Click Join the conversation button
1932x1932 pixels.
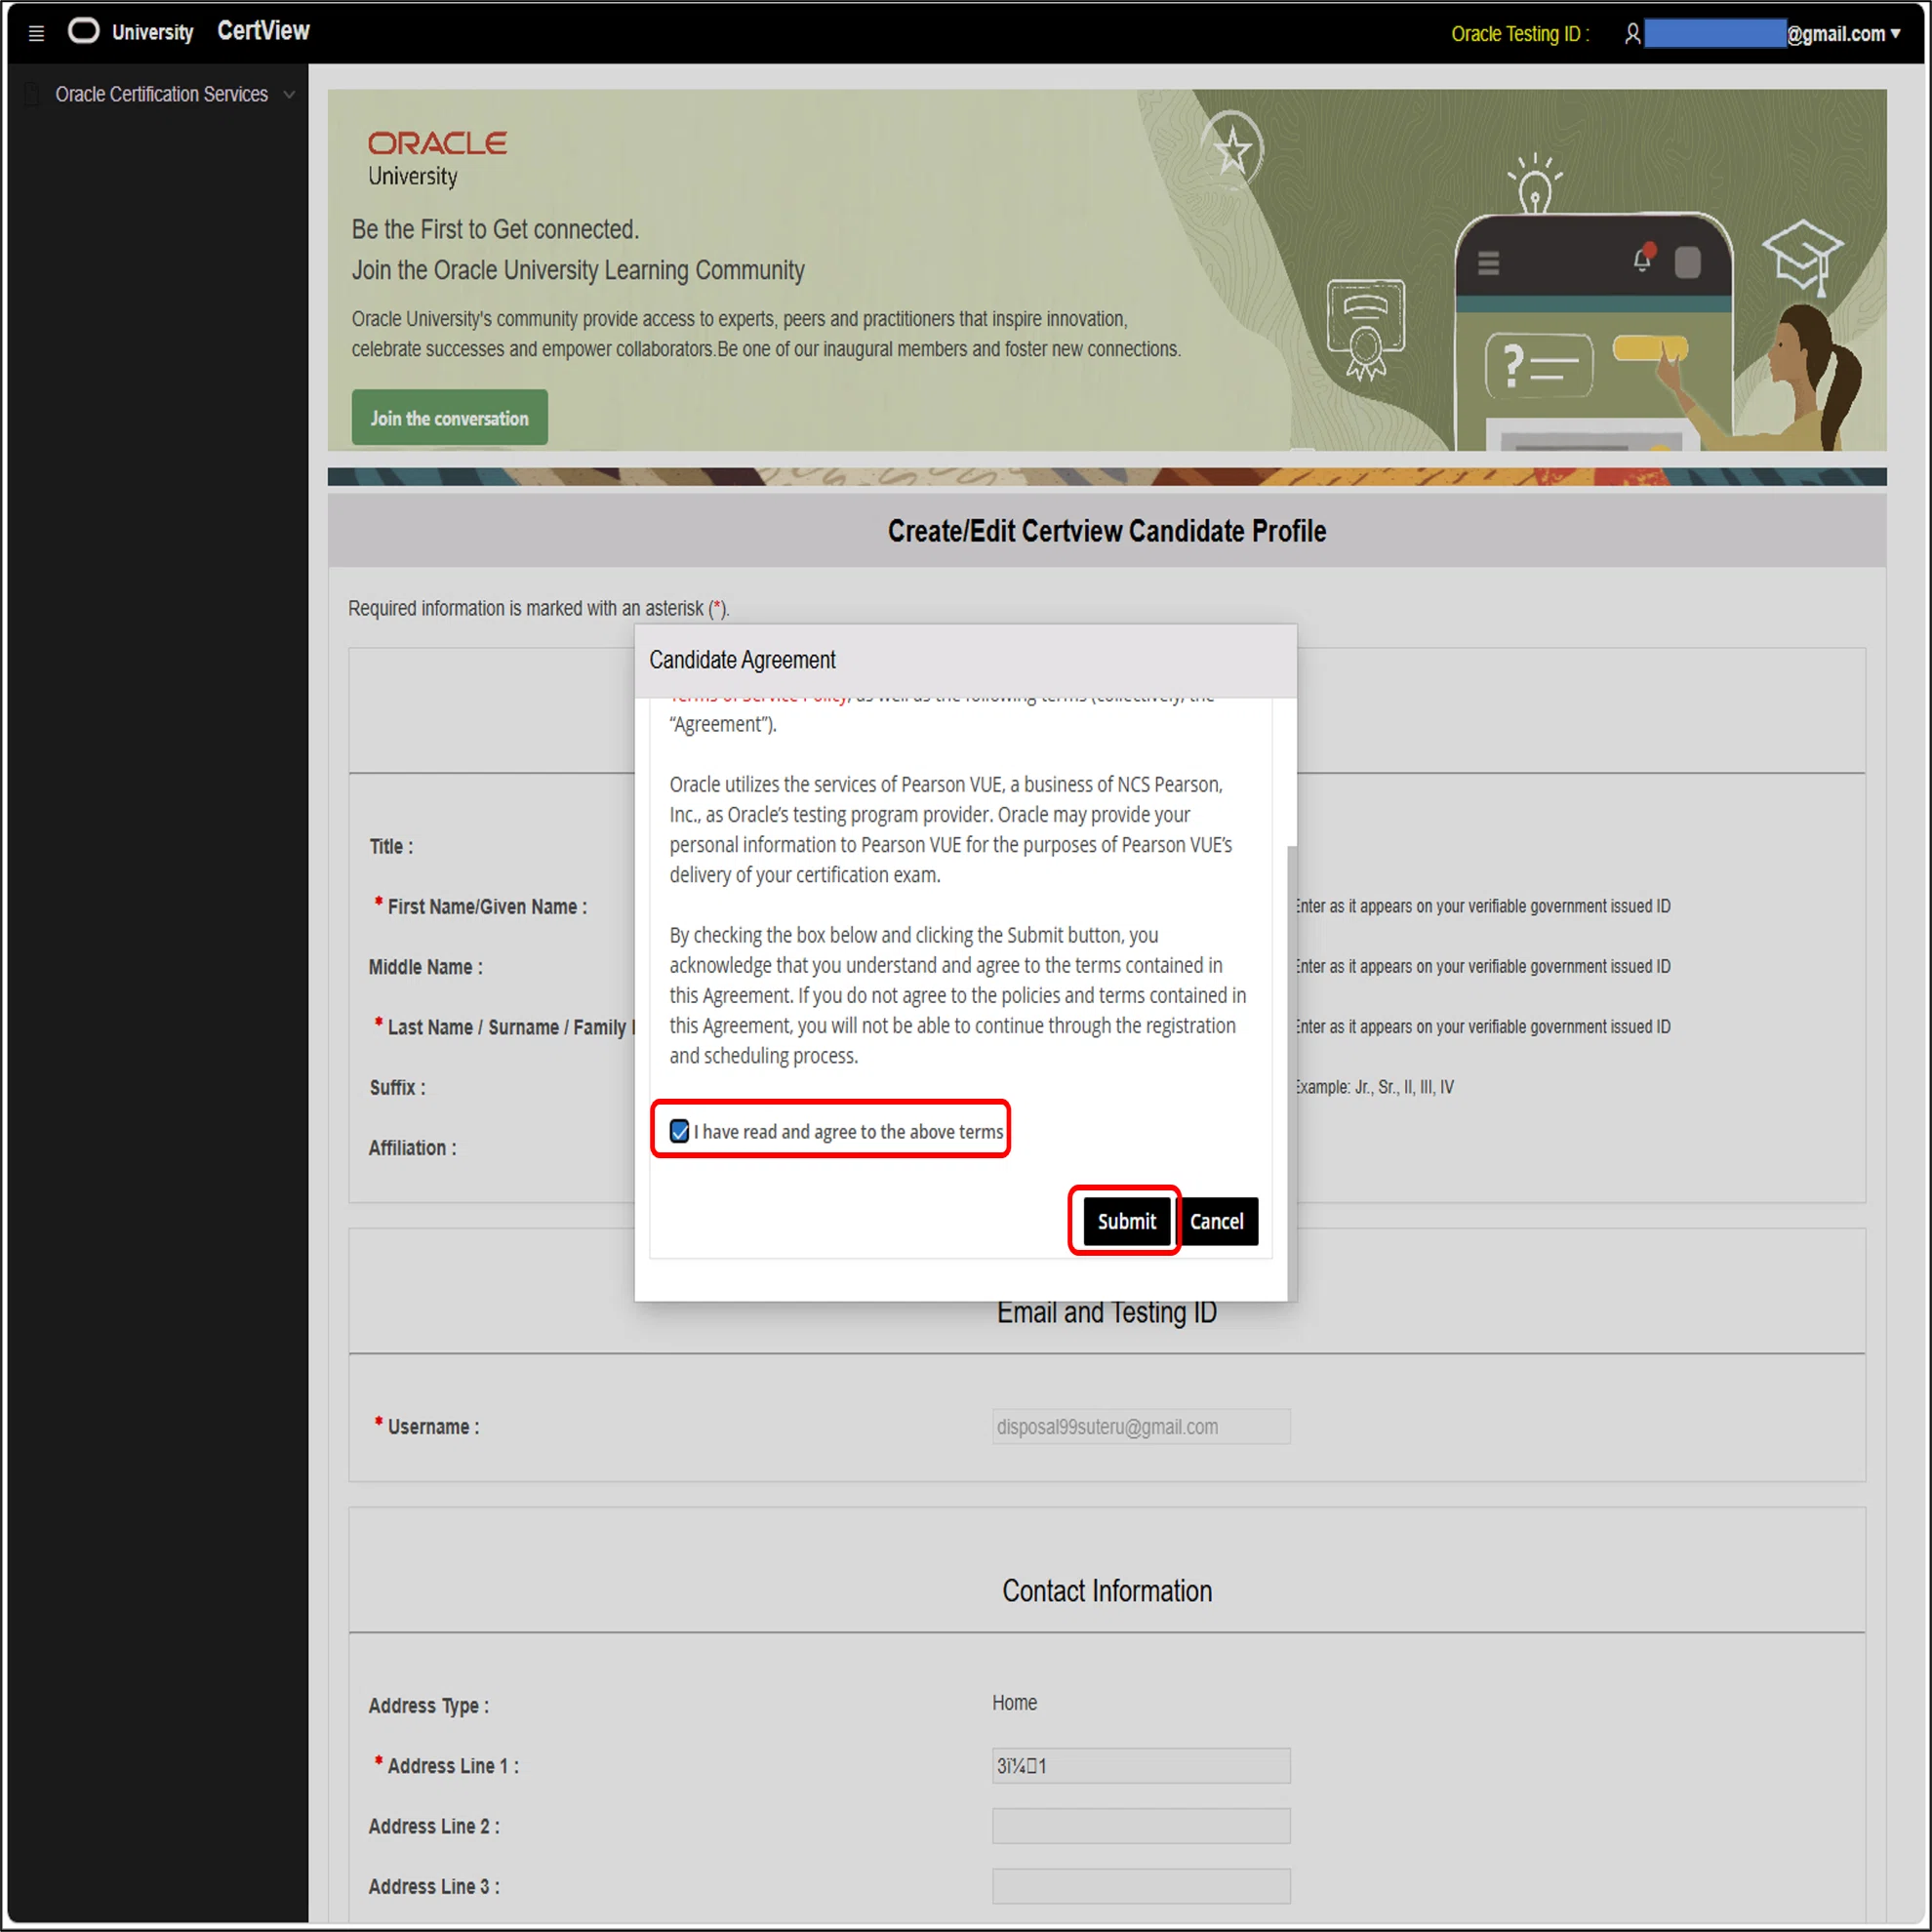449,418
